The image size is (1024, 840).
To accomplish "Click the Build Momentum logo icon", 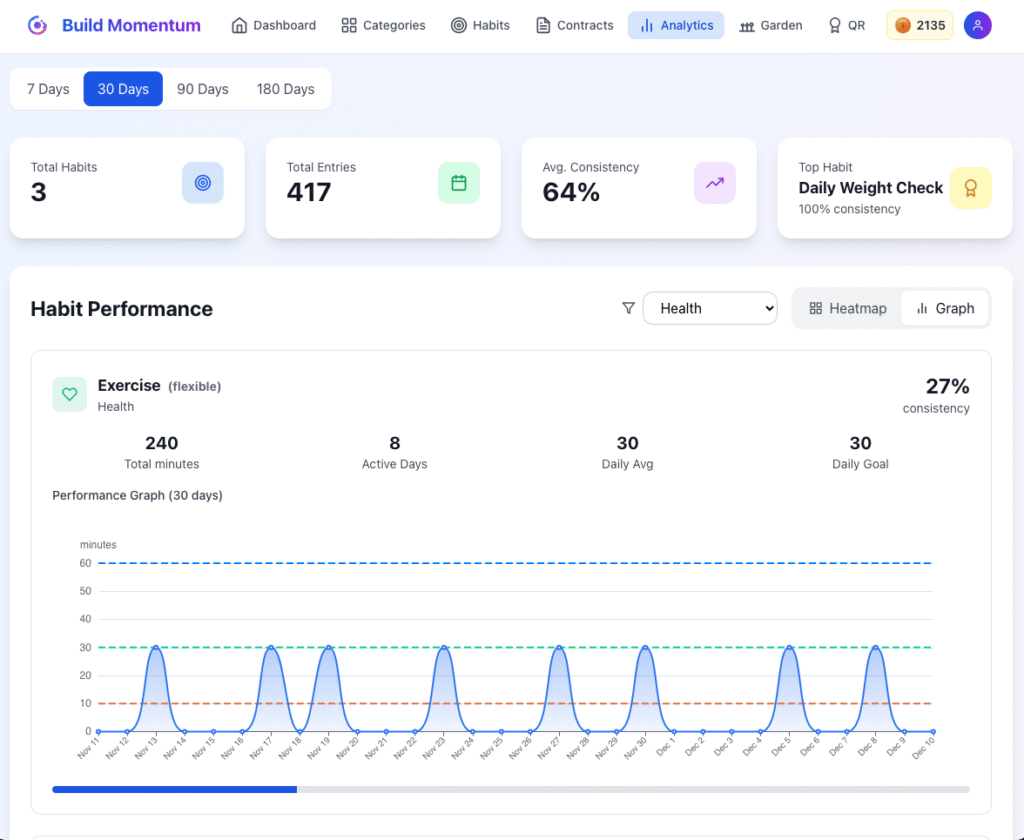I will [37, 25].
